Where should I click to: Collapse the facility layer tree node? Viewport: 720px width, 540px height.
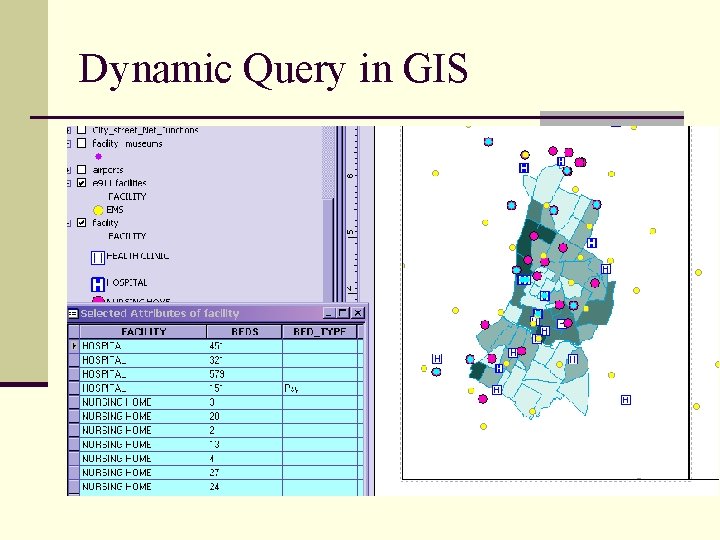68,223
